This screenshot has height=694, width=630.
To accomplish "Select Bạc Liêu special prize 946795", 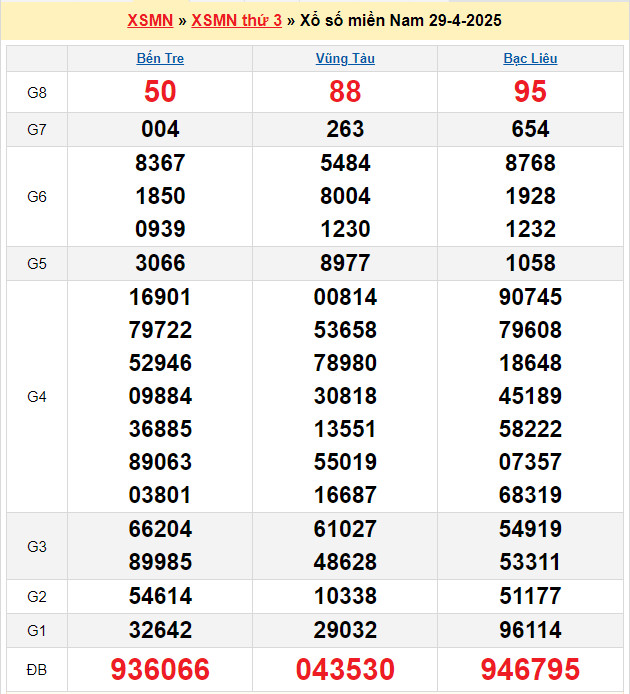I will pyautogui.click(x=530, y=669).
